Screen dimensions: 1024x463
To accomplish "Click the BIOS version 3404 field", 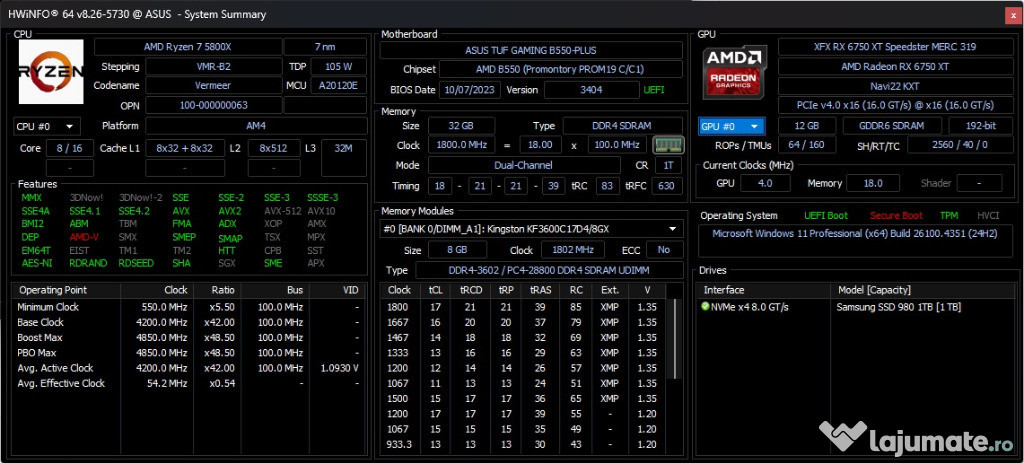I will tap(592, 90).
